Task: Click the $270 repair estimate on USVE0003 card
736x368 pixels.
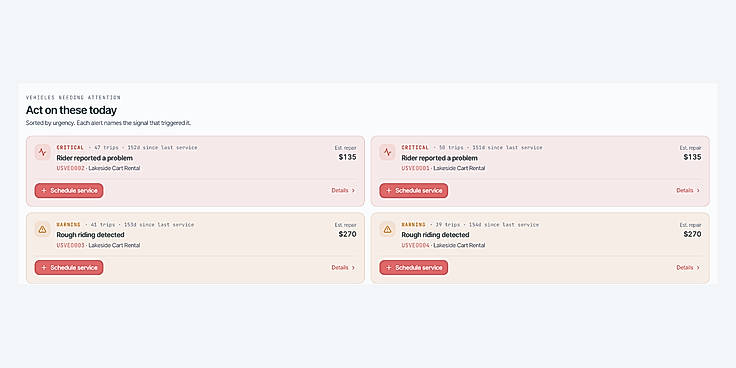Action: (347, 234)
